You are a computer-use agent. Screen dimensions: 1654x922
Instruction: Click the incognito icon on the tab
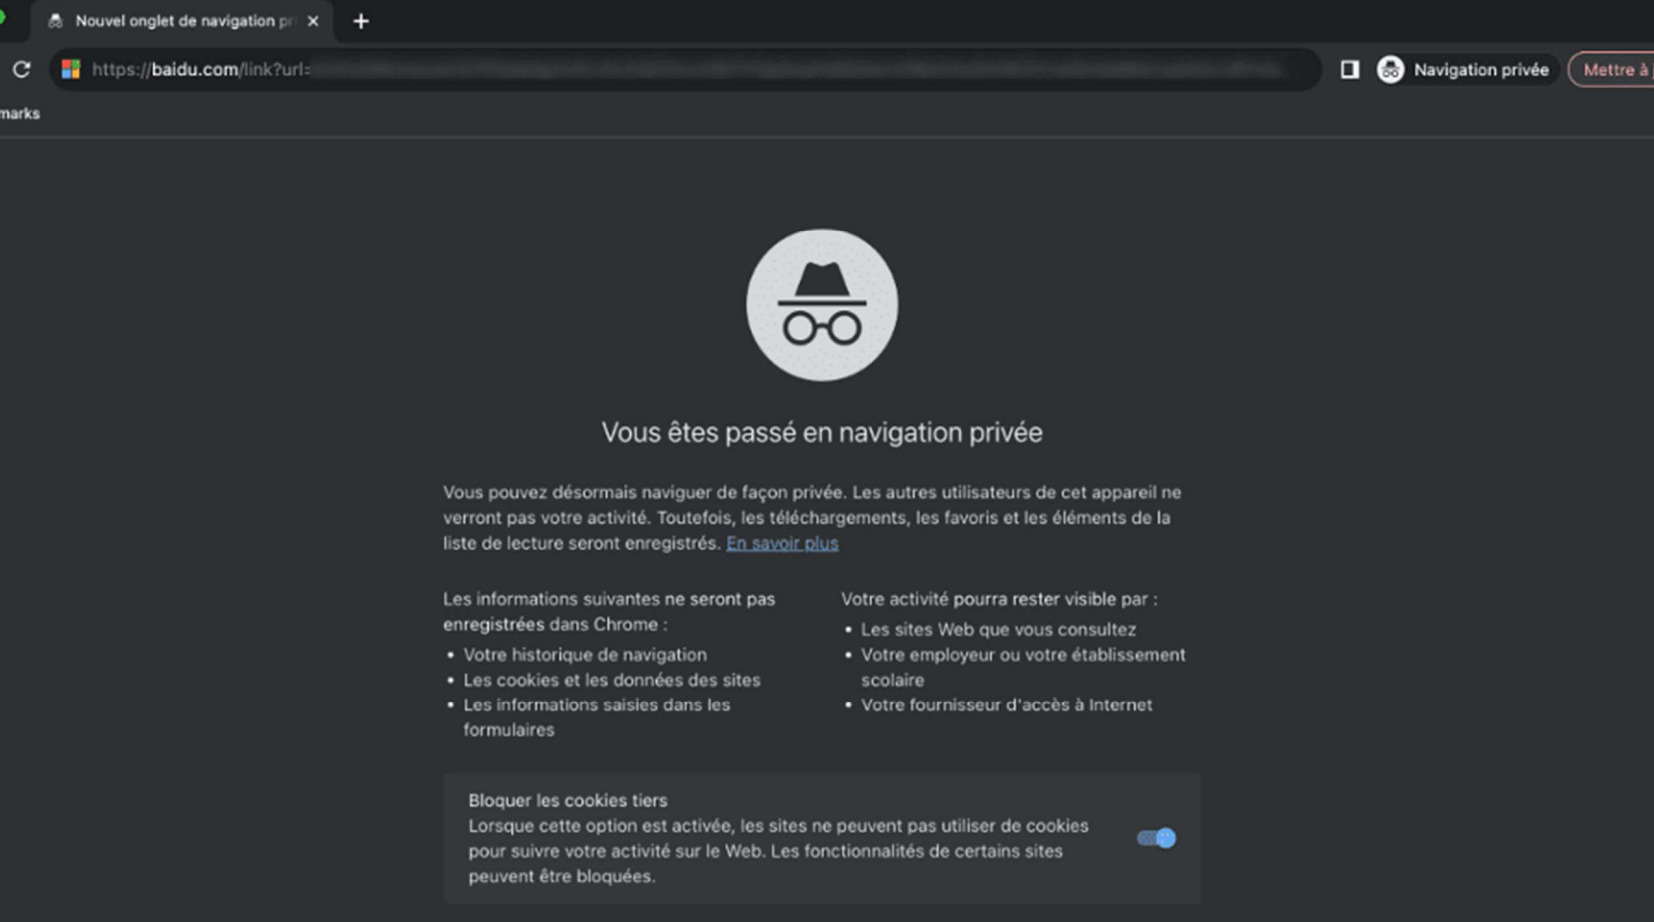(55, 21)
